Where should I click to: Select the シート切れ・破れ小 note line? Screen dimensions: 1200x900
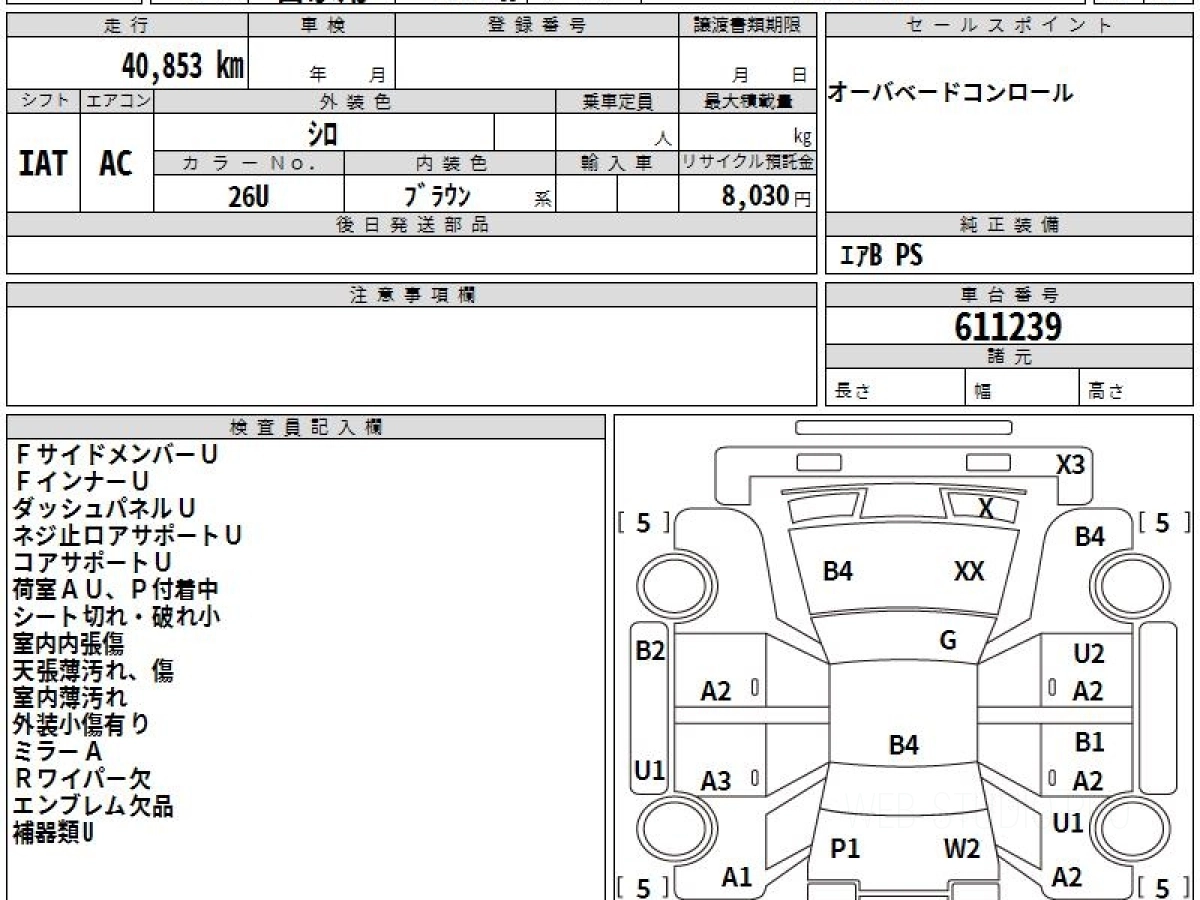(116, 617)
